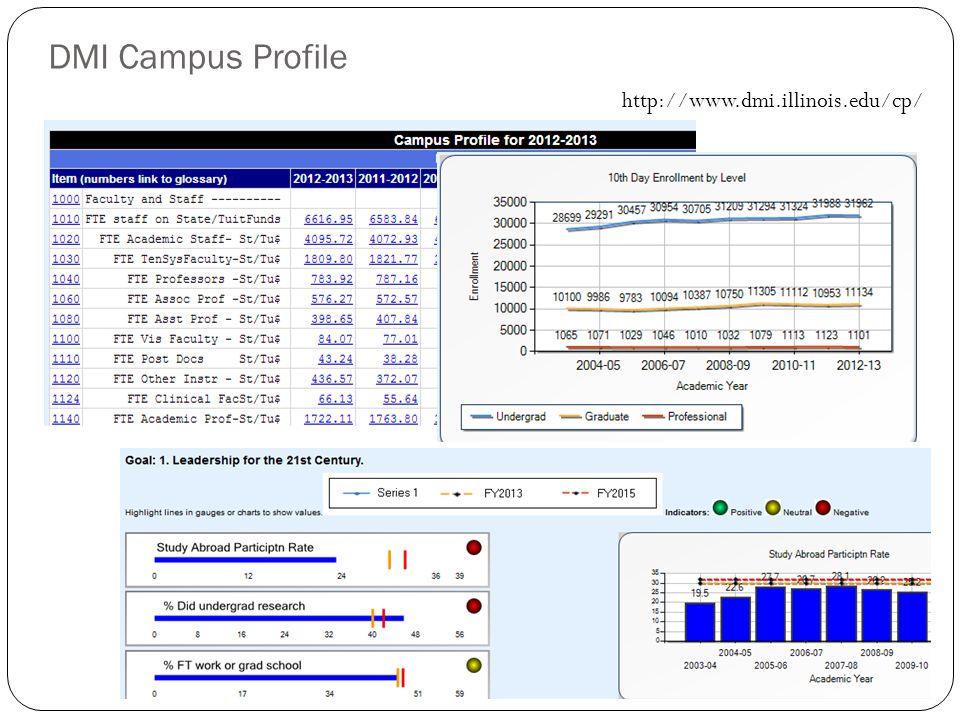This screenshot has height=720, width=960.
Task: Click the undergrad 28699 data label
Action: point(566,217)
